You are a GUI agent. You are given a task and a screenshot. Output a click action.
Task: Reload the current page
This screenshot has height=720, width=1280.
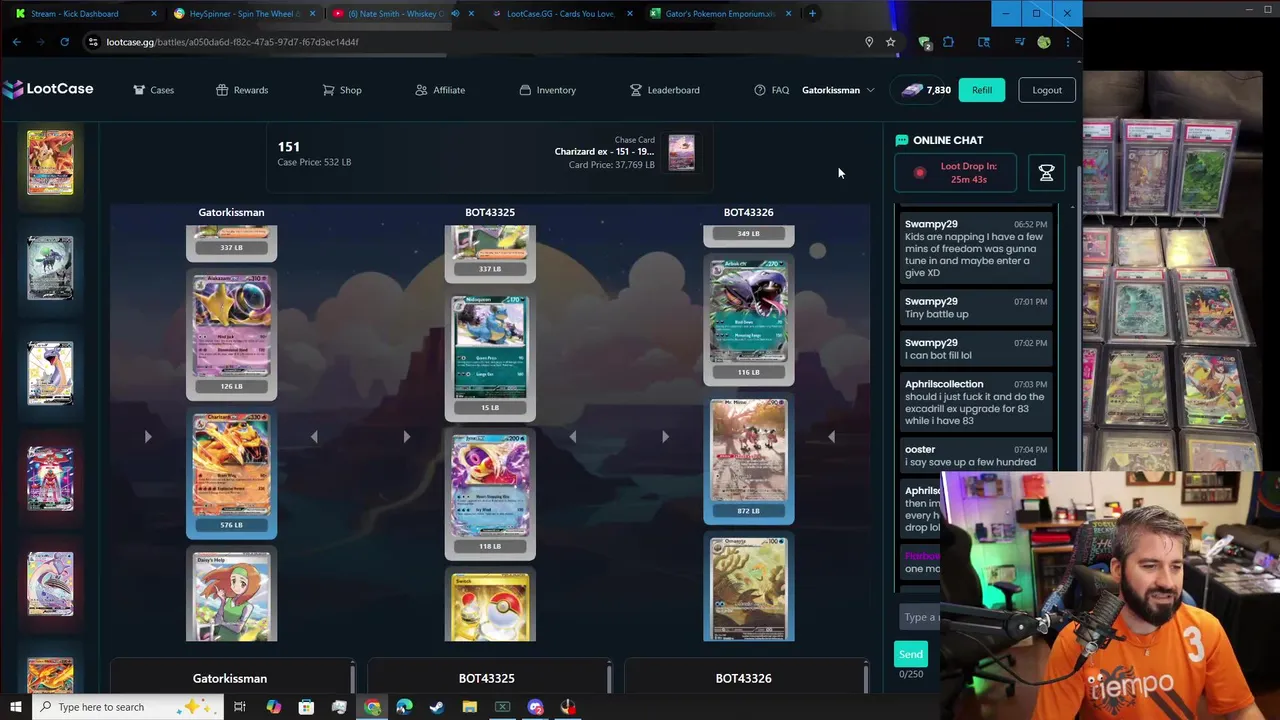(64, 42)
